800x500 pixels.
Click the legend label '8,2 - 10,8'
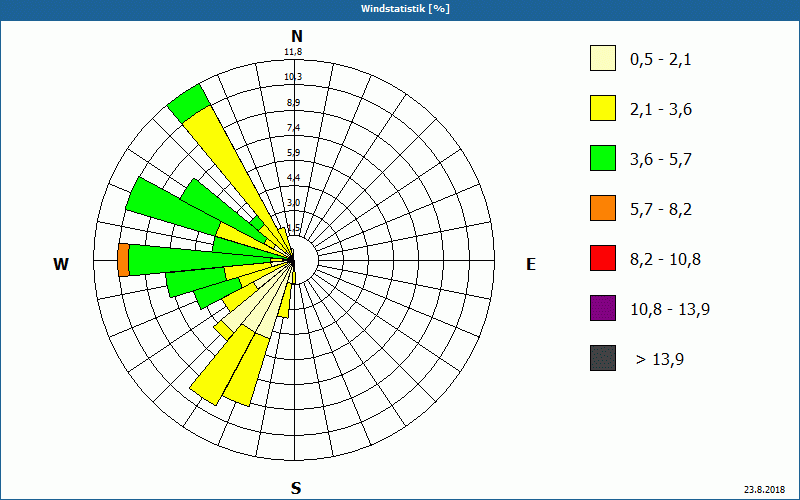pyautogui.click(x=665, y=260)
